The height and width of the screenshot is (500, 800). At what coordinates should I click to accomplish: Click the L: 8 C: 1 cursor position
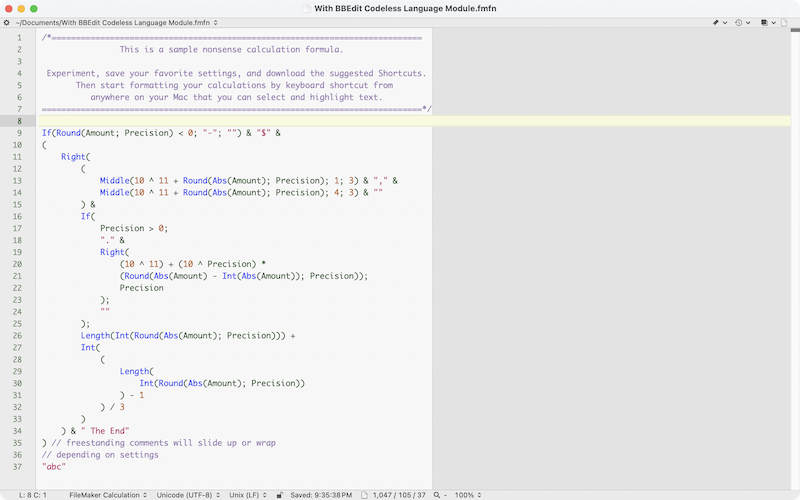(x=33, y=495)
